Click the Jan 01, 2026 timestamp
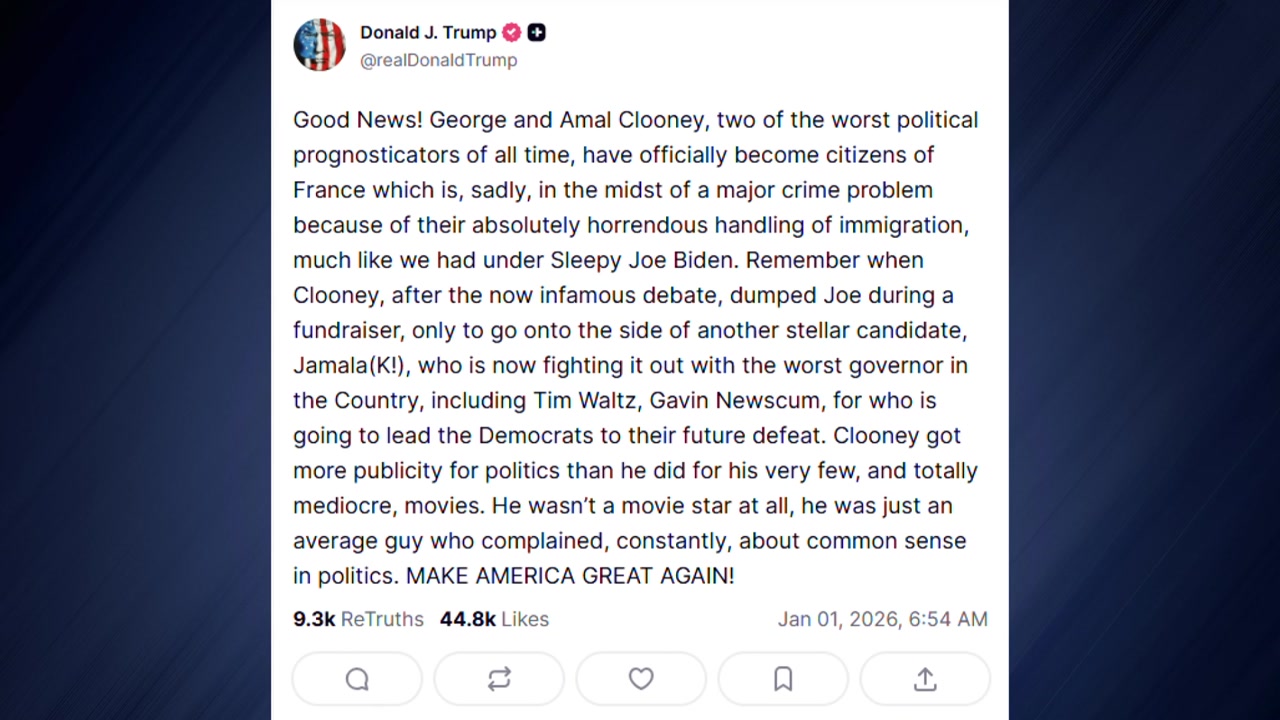Viewport: 1280px width, 720px height. click(882, 619)
